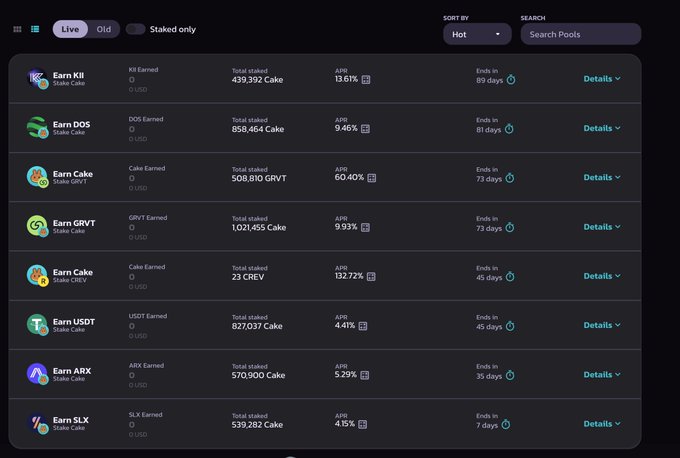Expand Details for Earn ARX pool
Screen dimensions: 680x458
point(602,375)
